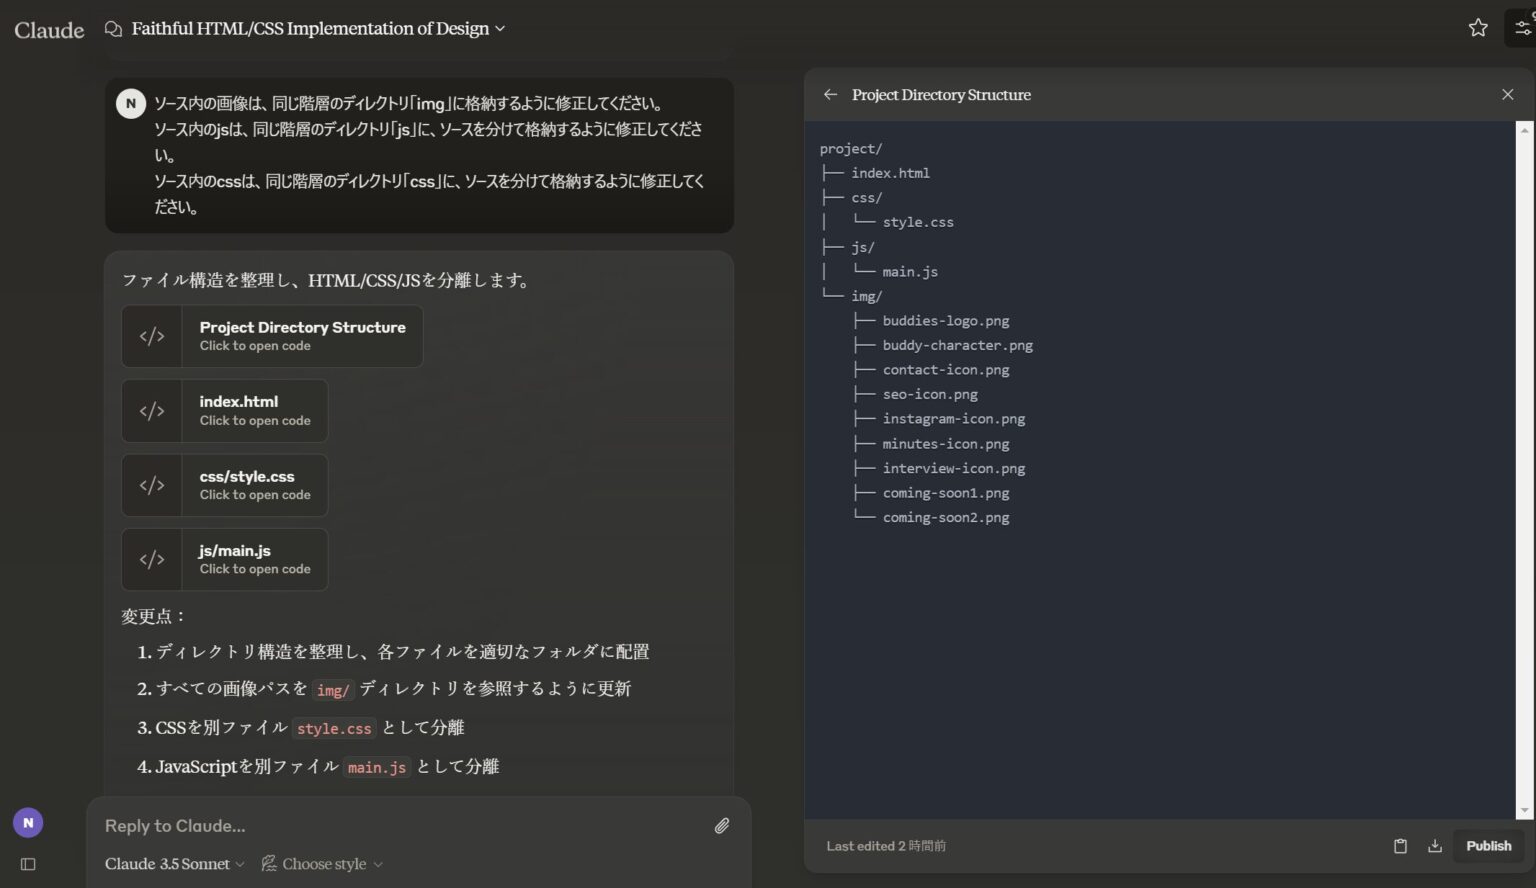The width and height of the screenshot is (1536, 888).
Task: Copy artifact contents to clipboard
Action: tap(1399, 845)
